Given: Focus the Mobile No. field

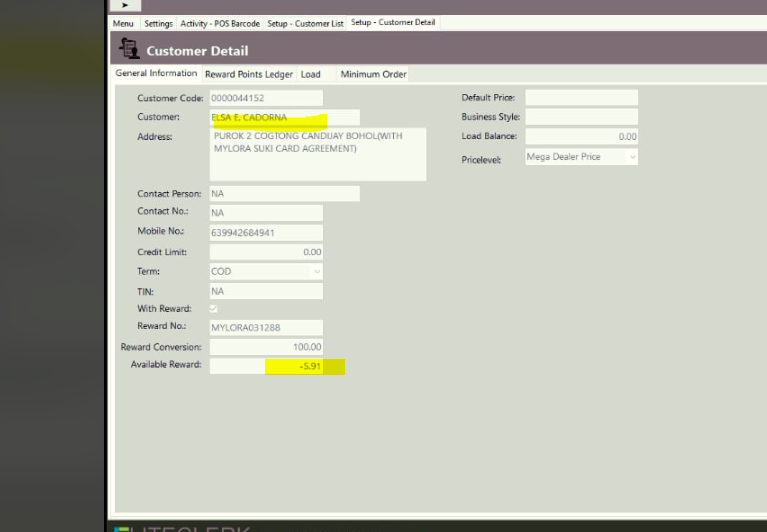Looking at the screenshot, I should click(265, 233).
